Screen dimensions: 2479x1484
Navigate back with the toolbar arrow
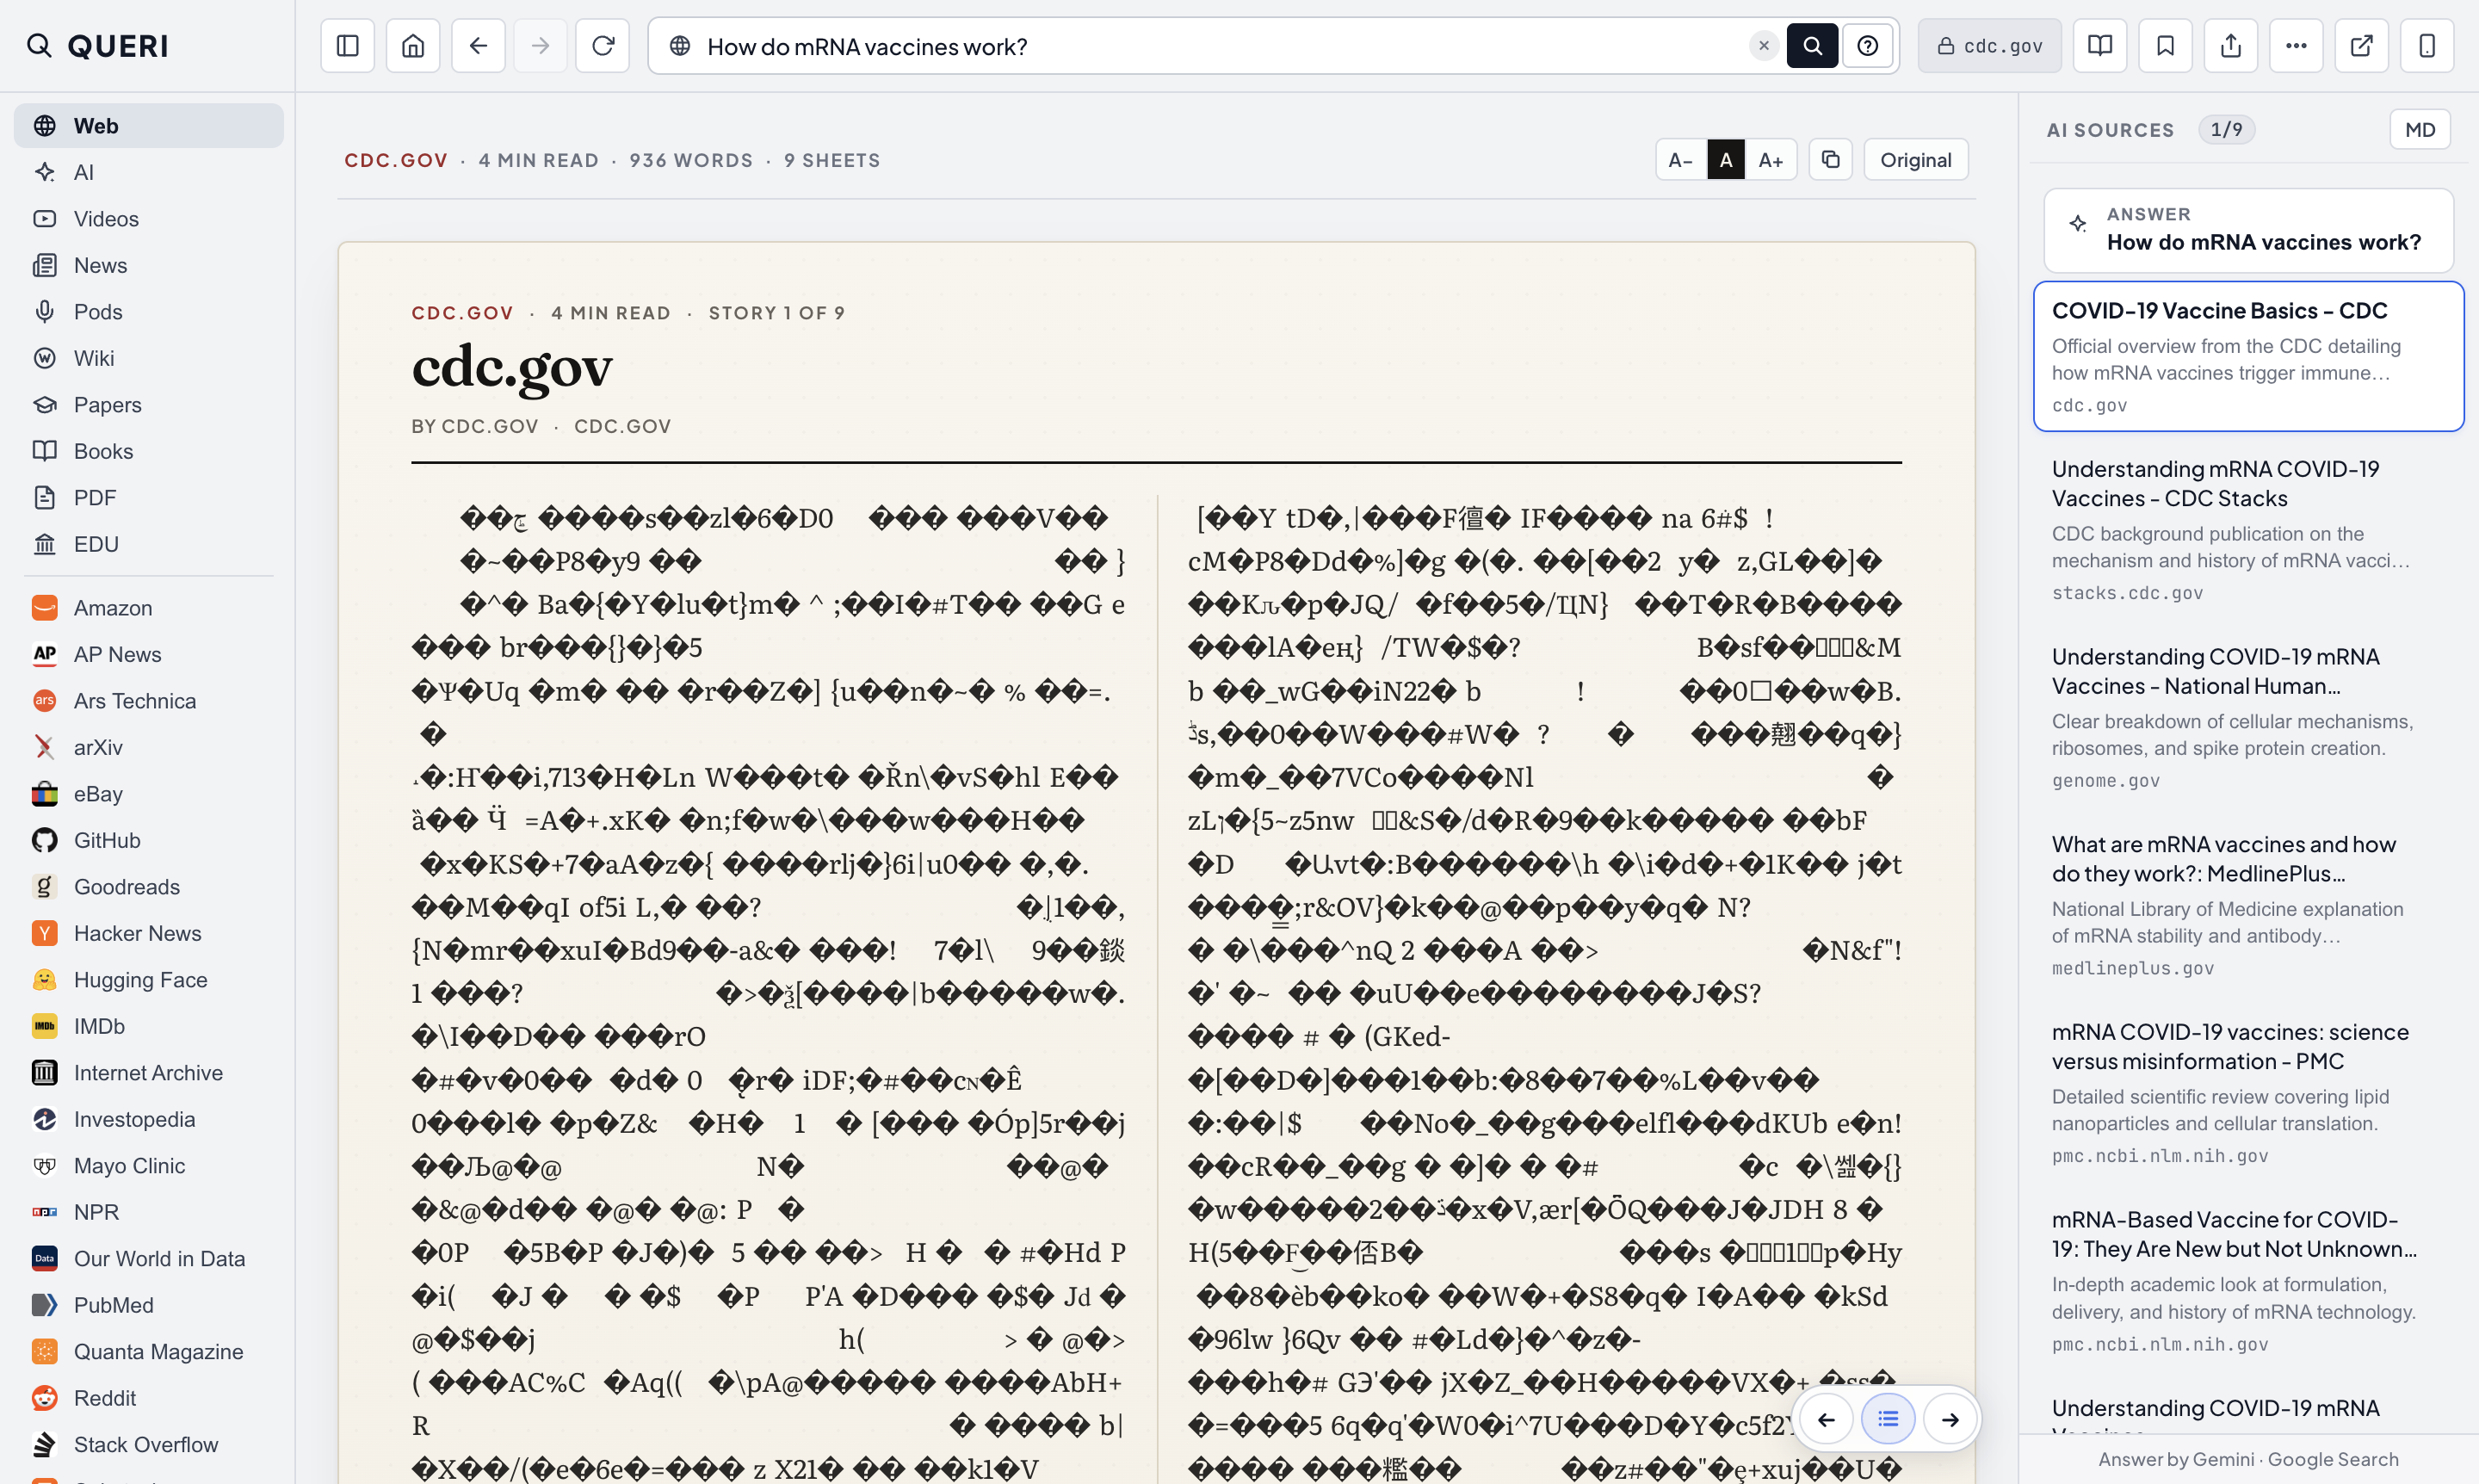point(478,46)
